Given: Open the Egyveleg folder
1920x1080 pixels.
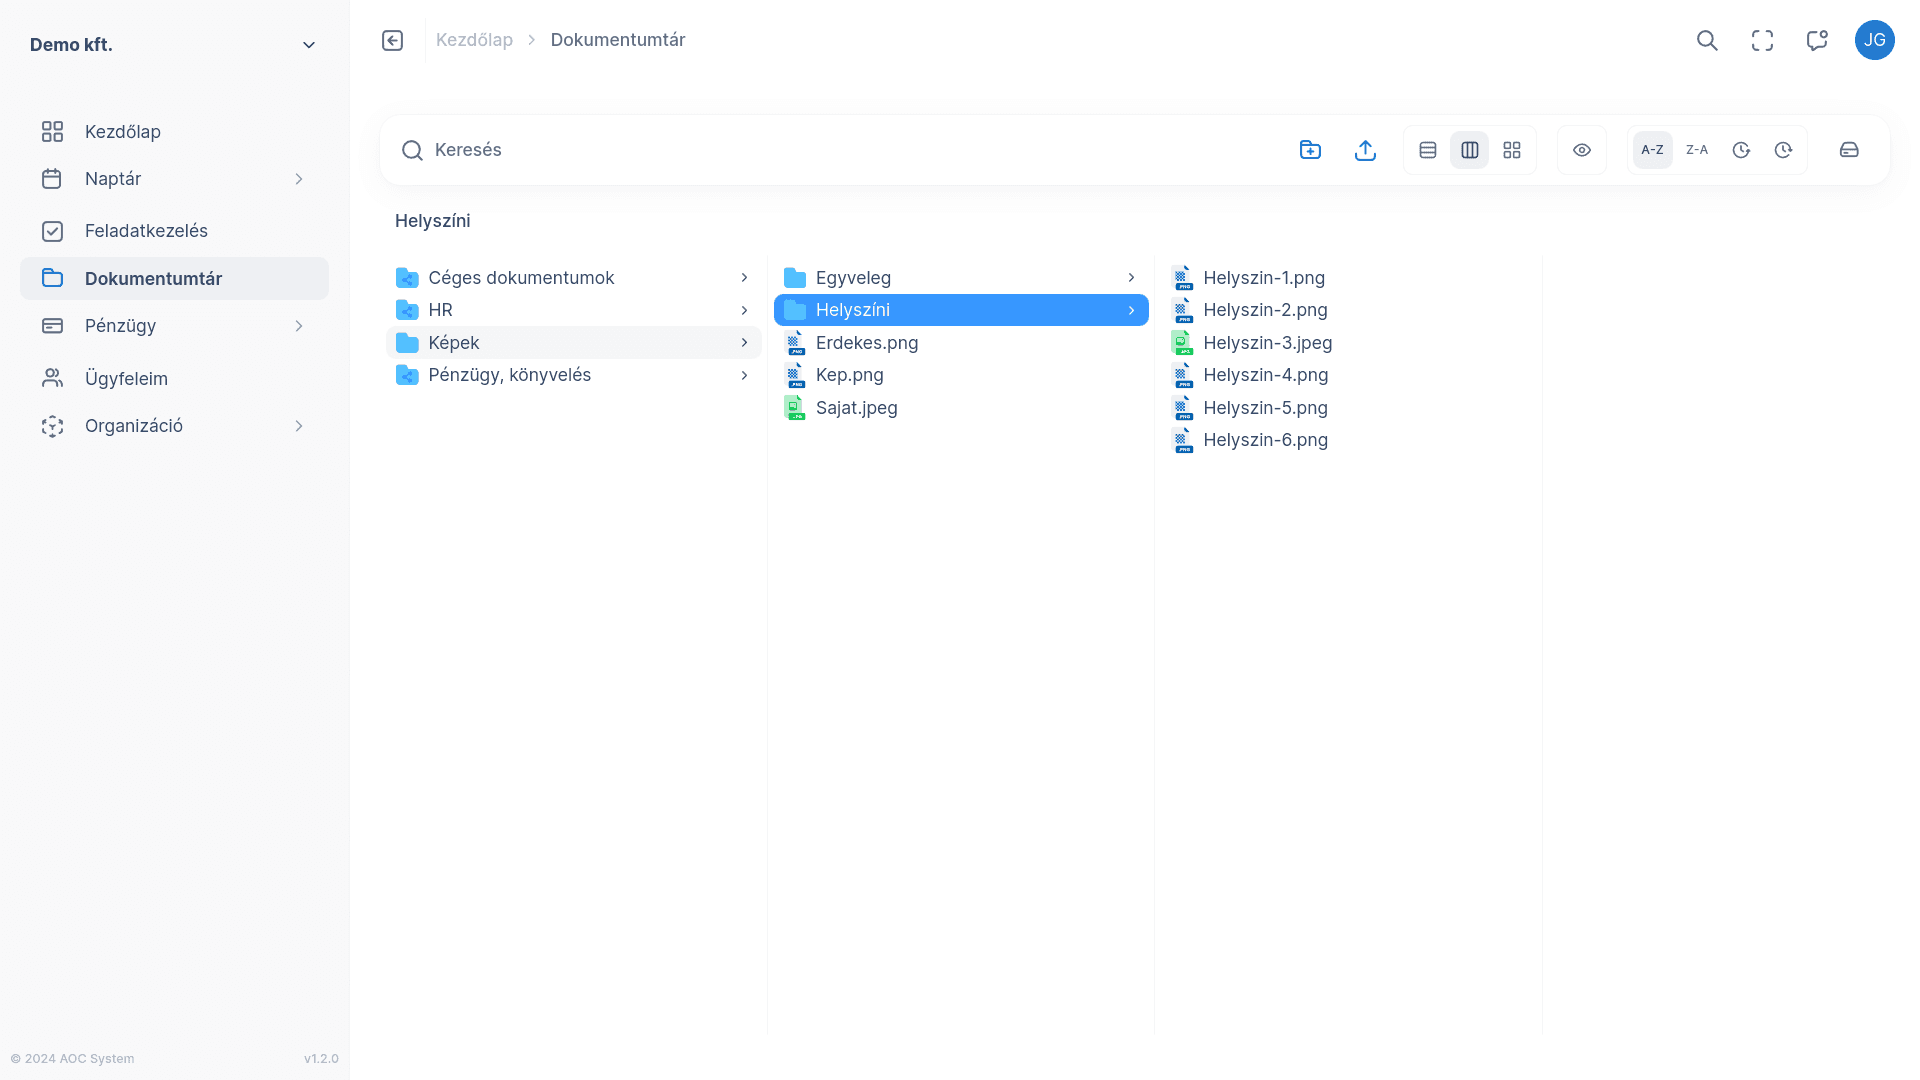Looking at the screenshot, I should [854, 277].
